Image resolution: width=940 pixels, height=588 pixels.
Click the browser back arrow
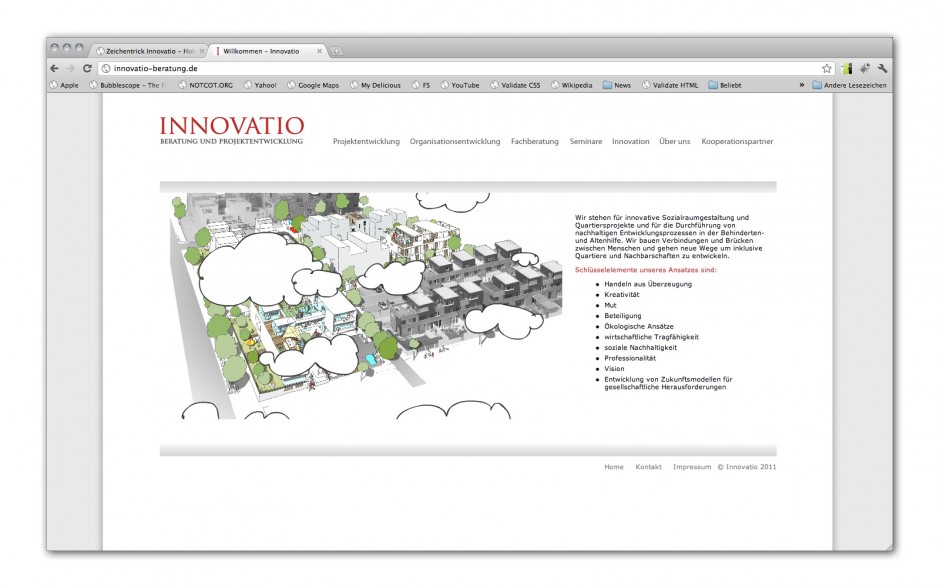pos(55,68)
